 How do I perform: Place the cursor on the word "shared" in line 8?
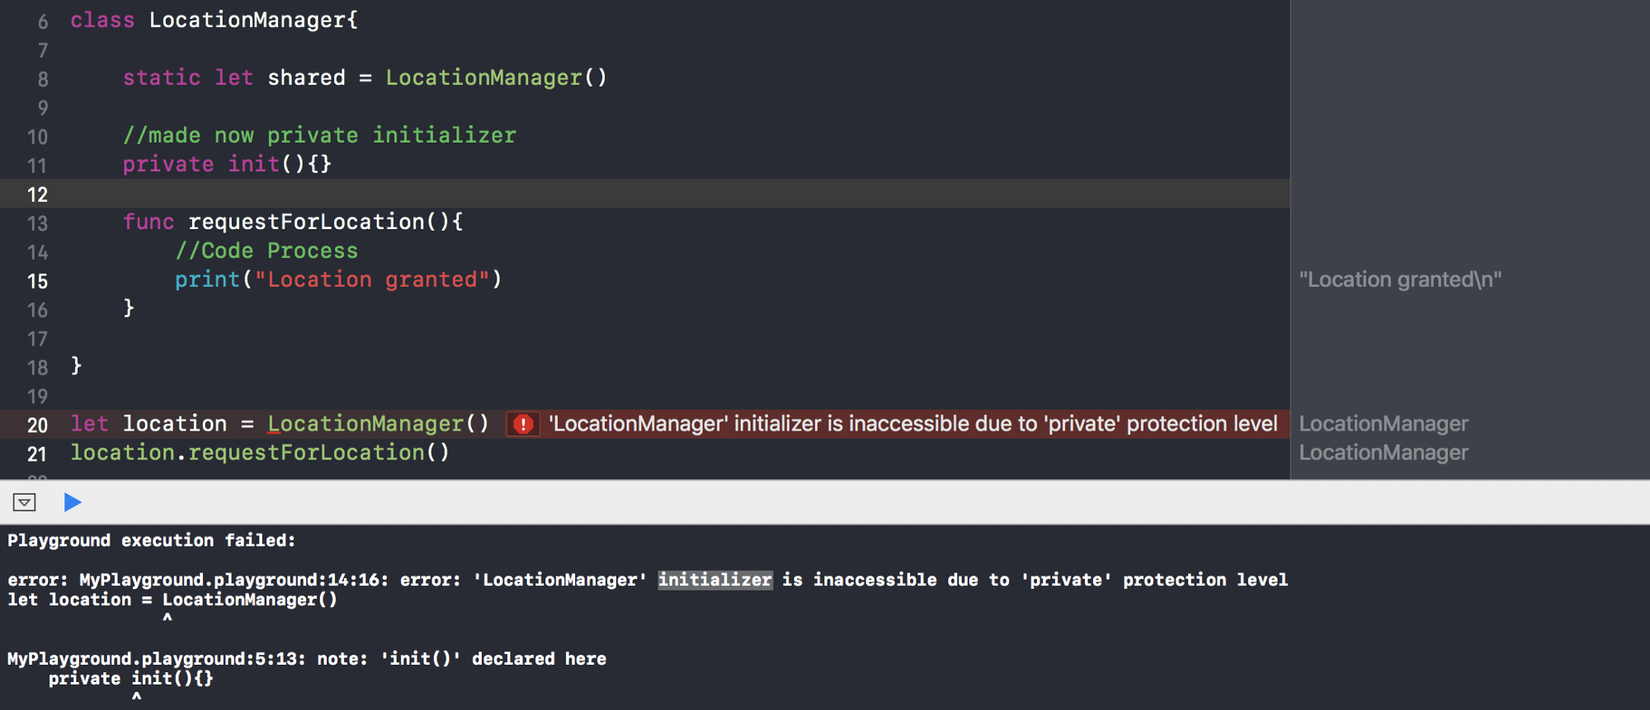pos(306,78)
